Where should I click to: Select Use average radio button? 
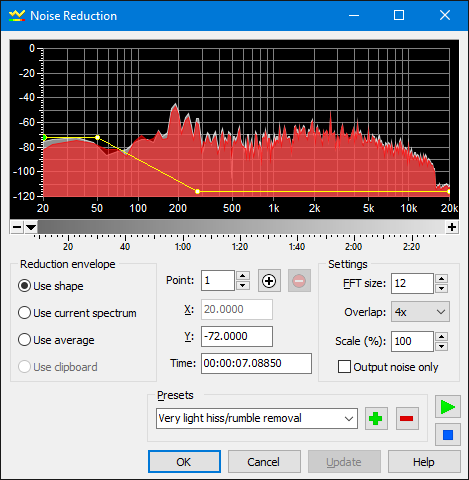[x=24, y=340]
